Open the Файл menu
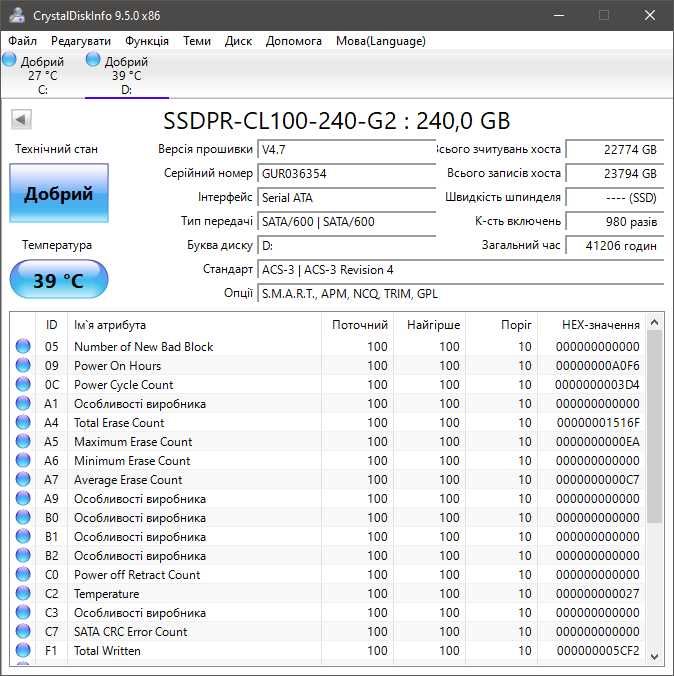 (x=22, y=41)
